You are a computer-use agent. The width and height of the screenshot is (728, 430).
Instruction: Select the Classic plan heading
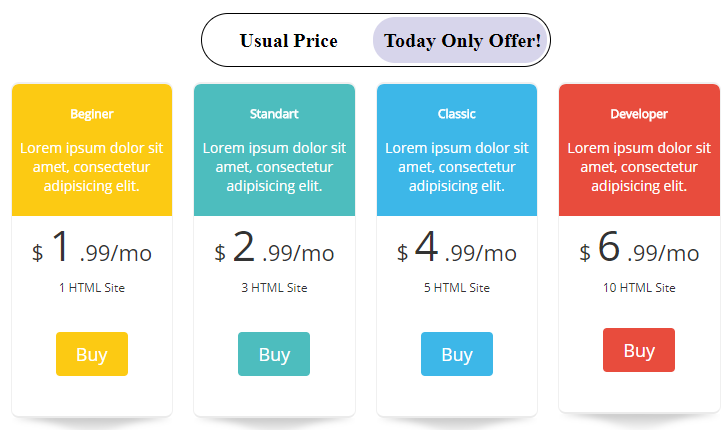click(457, 114)
